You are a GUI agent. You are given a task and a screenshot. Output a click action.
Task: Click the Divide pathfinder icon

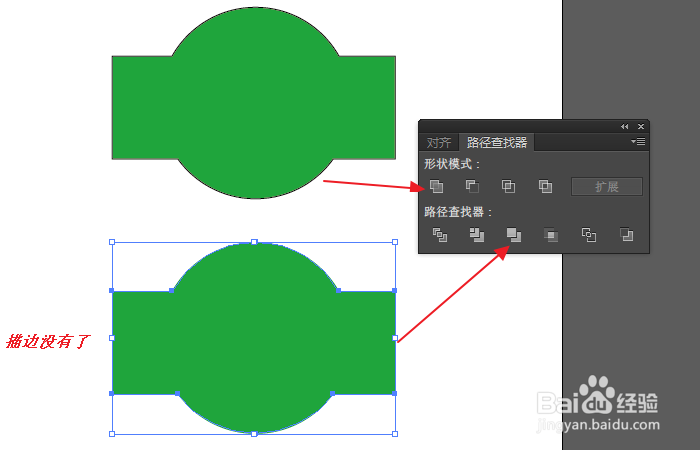tap(440, 235)
